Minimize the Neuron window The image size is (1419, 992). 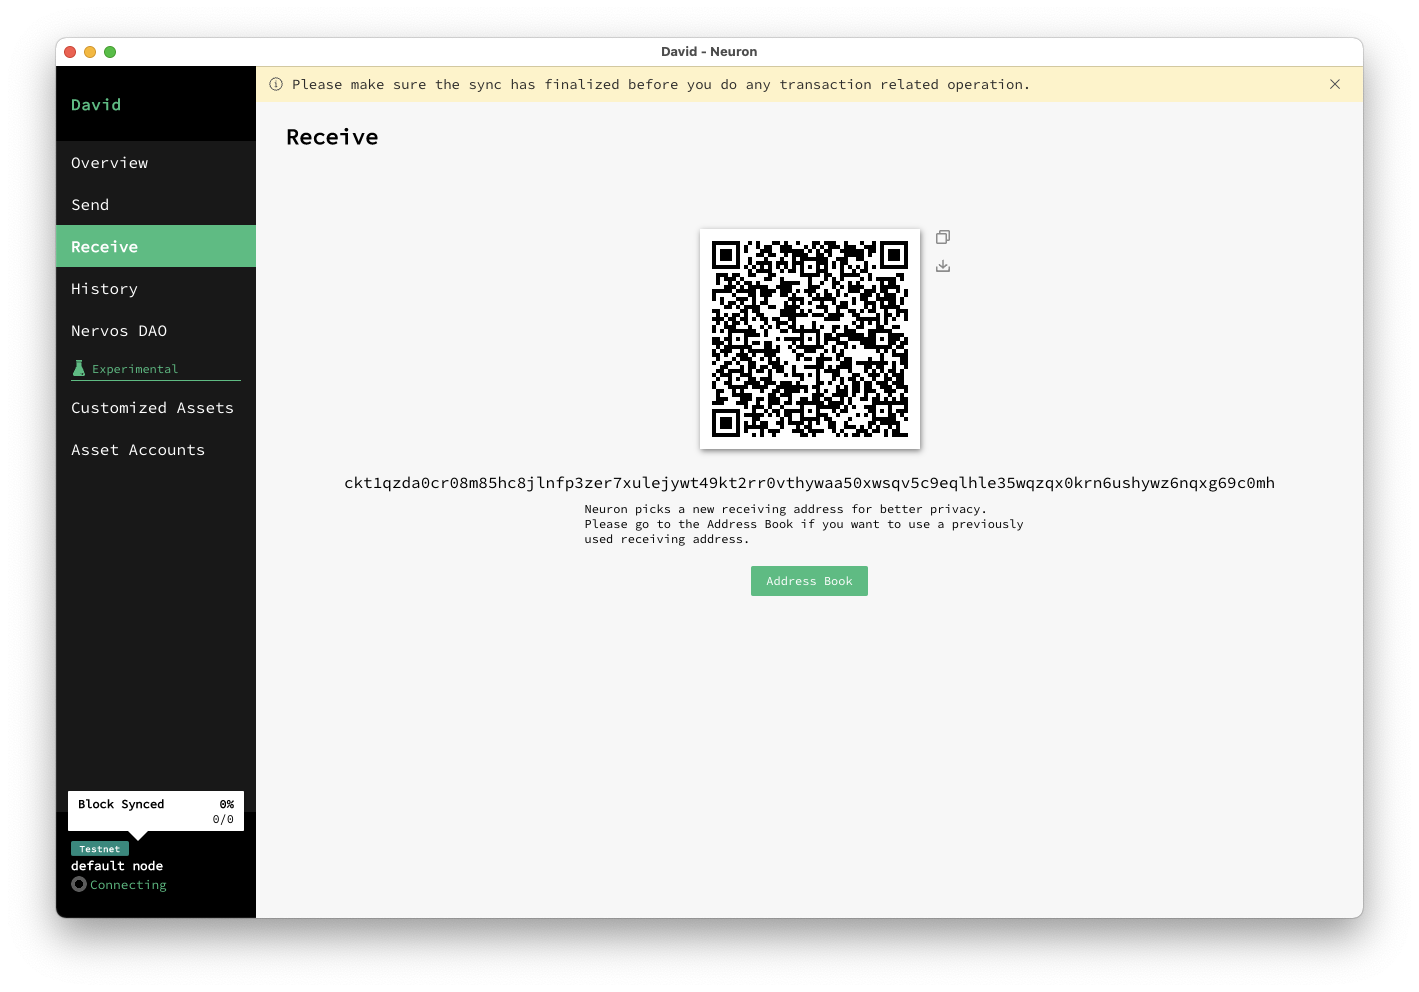[90, 52]
